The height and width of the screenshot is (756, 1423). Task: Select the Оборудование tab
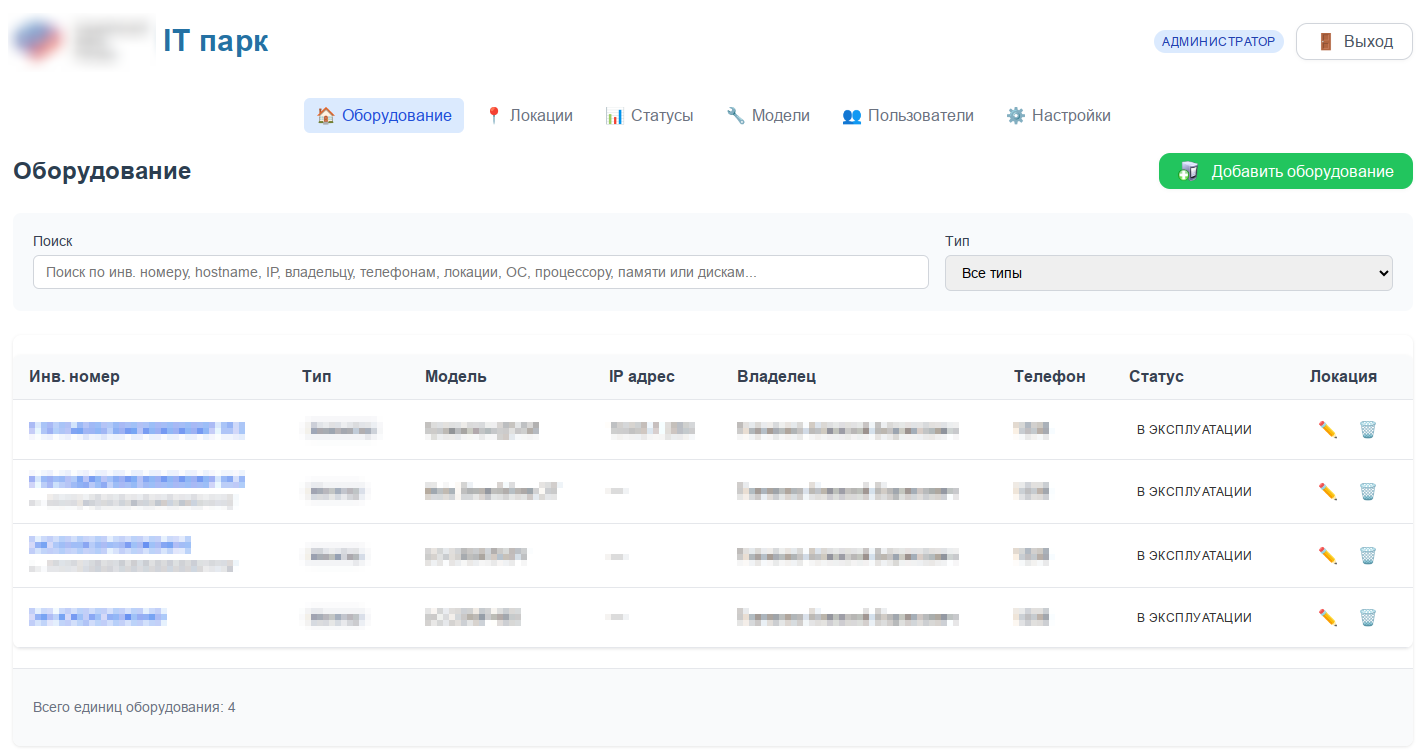(384, 116)
